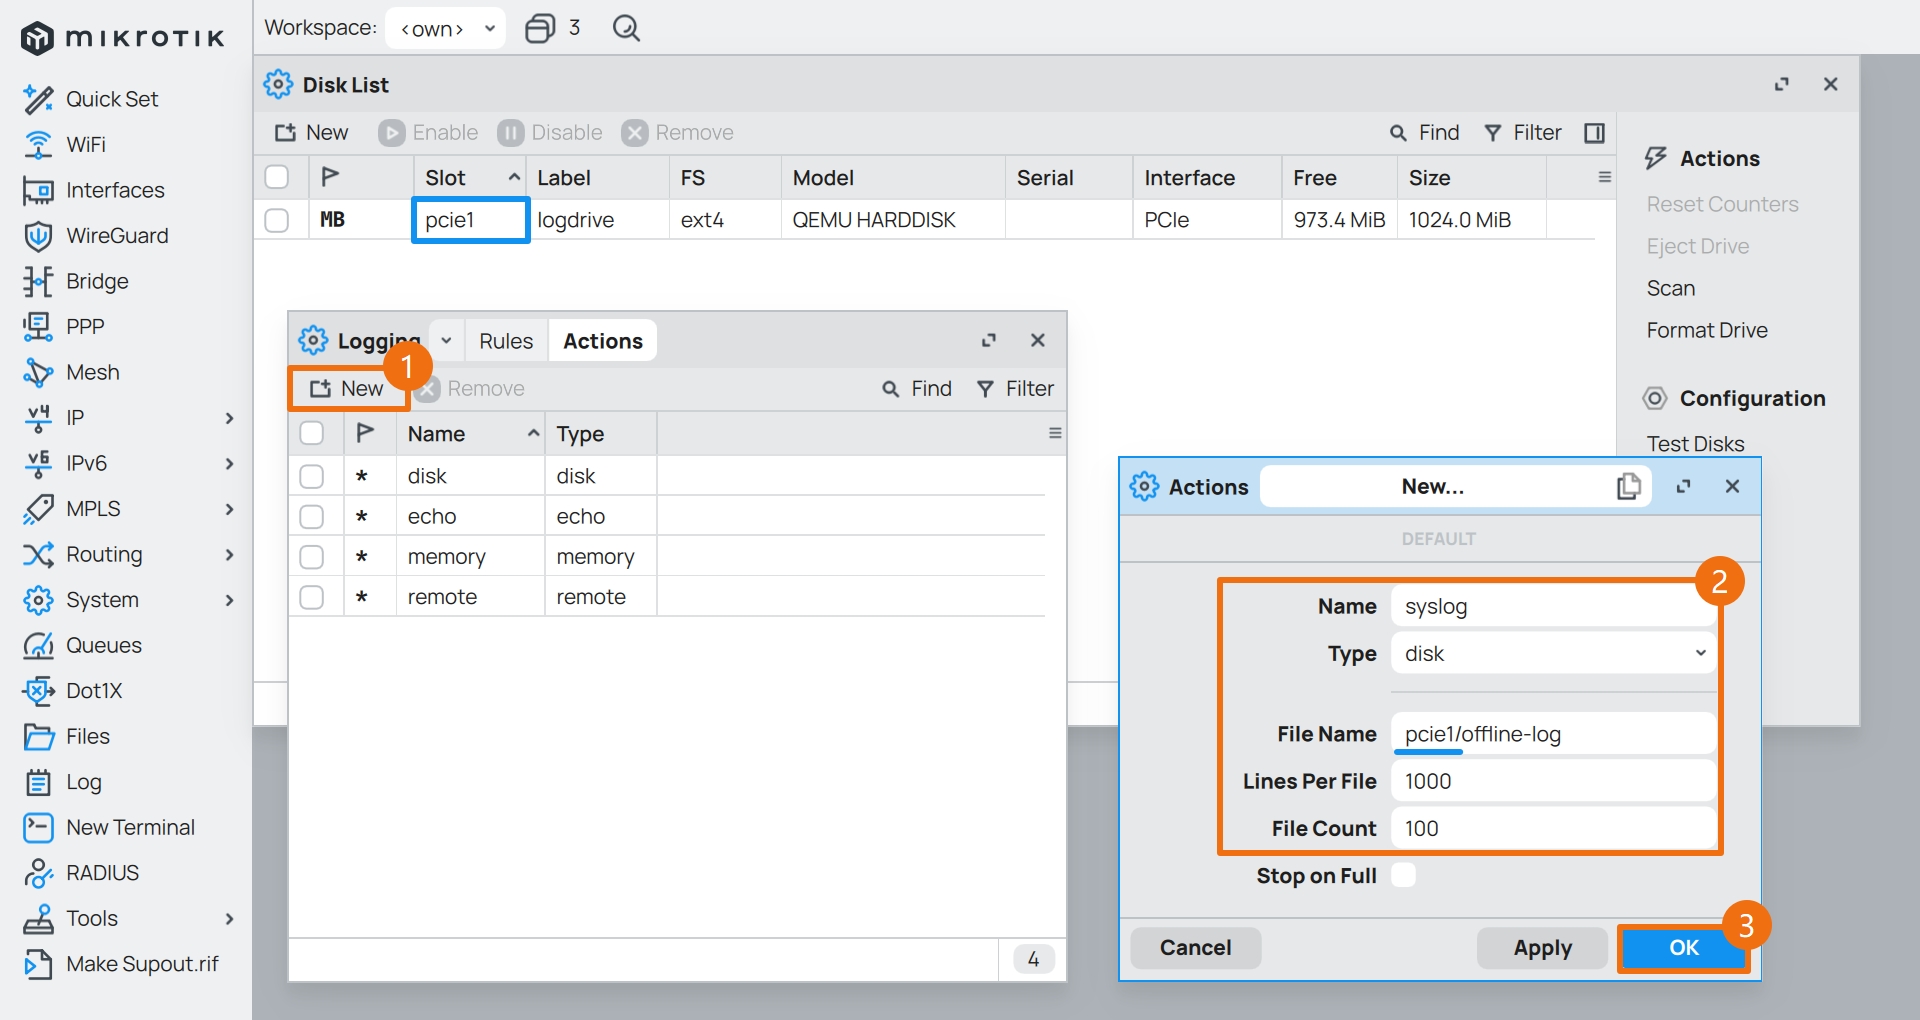Expand the Routing submenu

pyautogui.click(x=229, y=555)
